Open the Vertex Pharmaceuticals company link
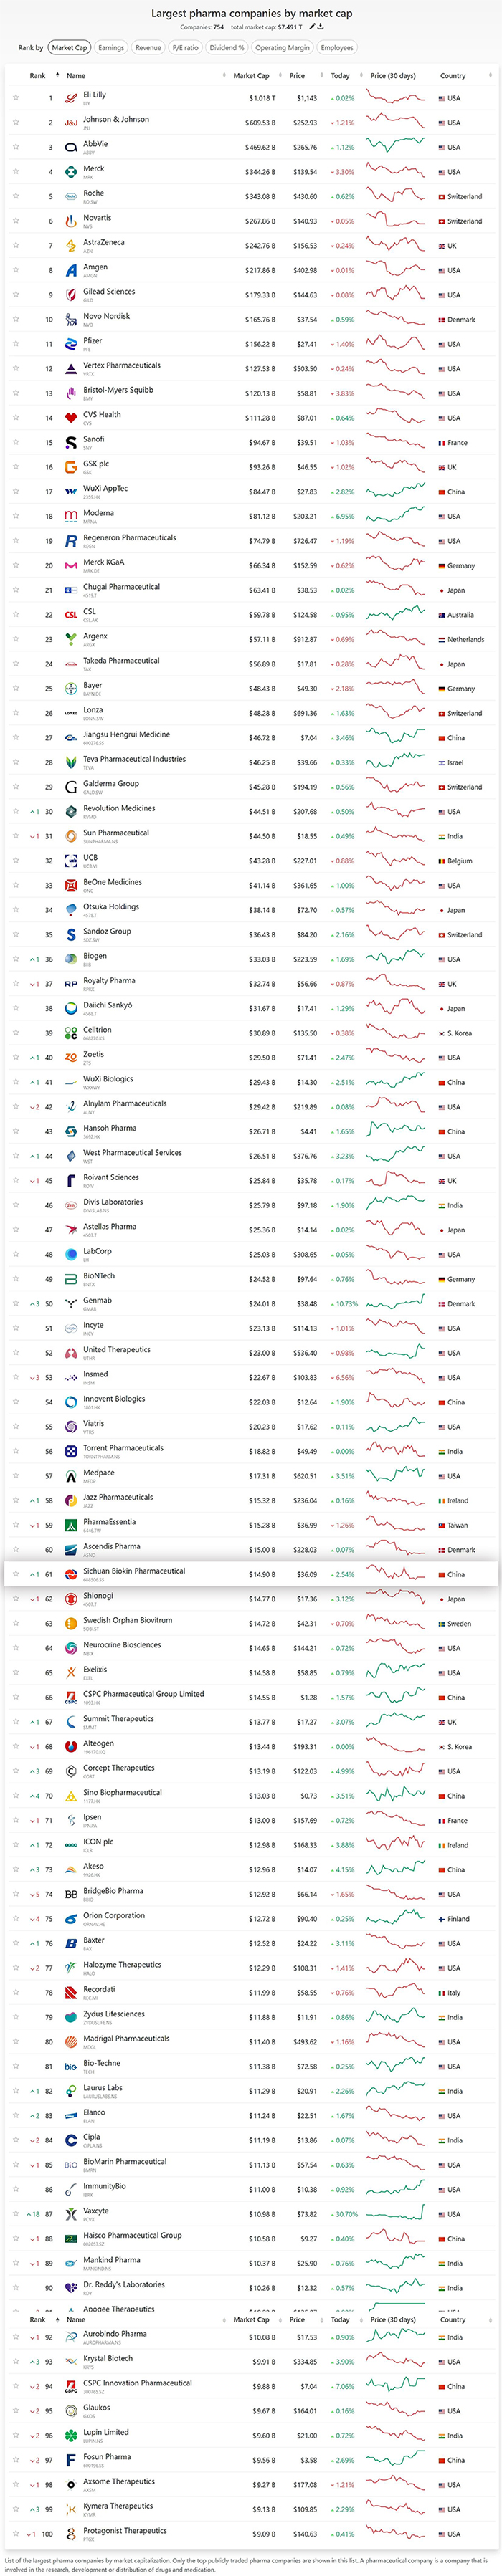 click(x=122, y=365)
